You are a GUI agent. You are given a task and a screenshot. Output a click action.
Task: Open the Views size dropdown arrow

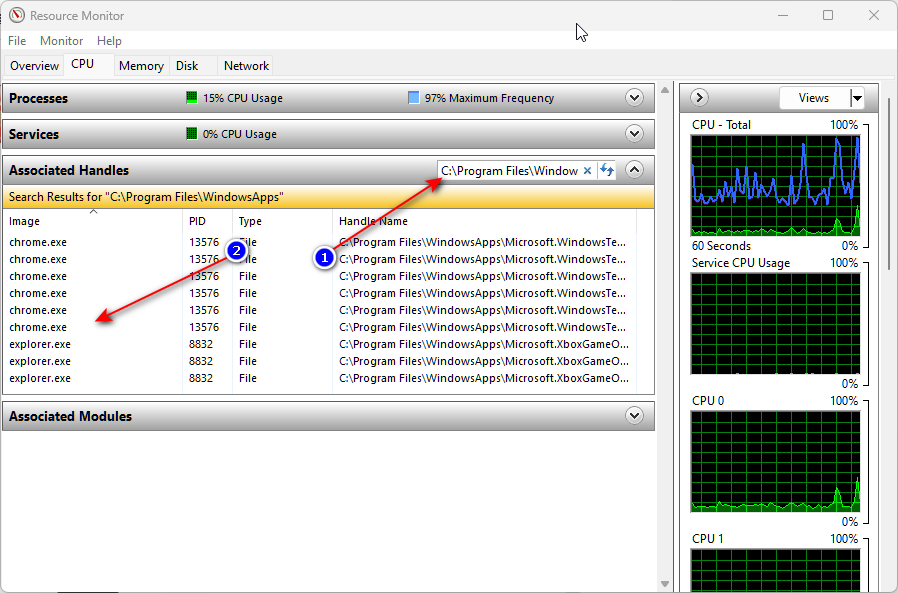857,98
